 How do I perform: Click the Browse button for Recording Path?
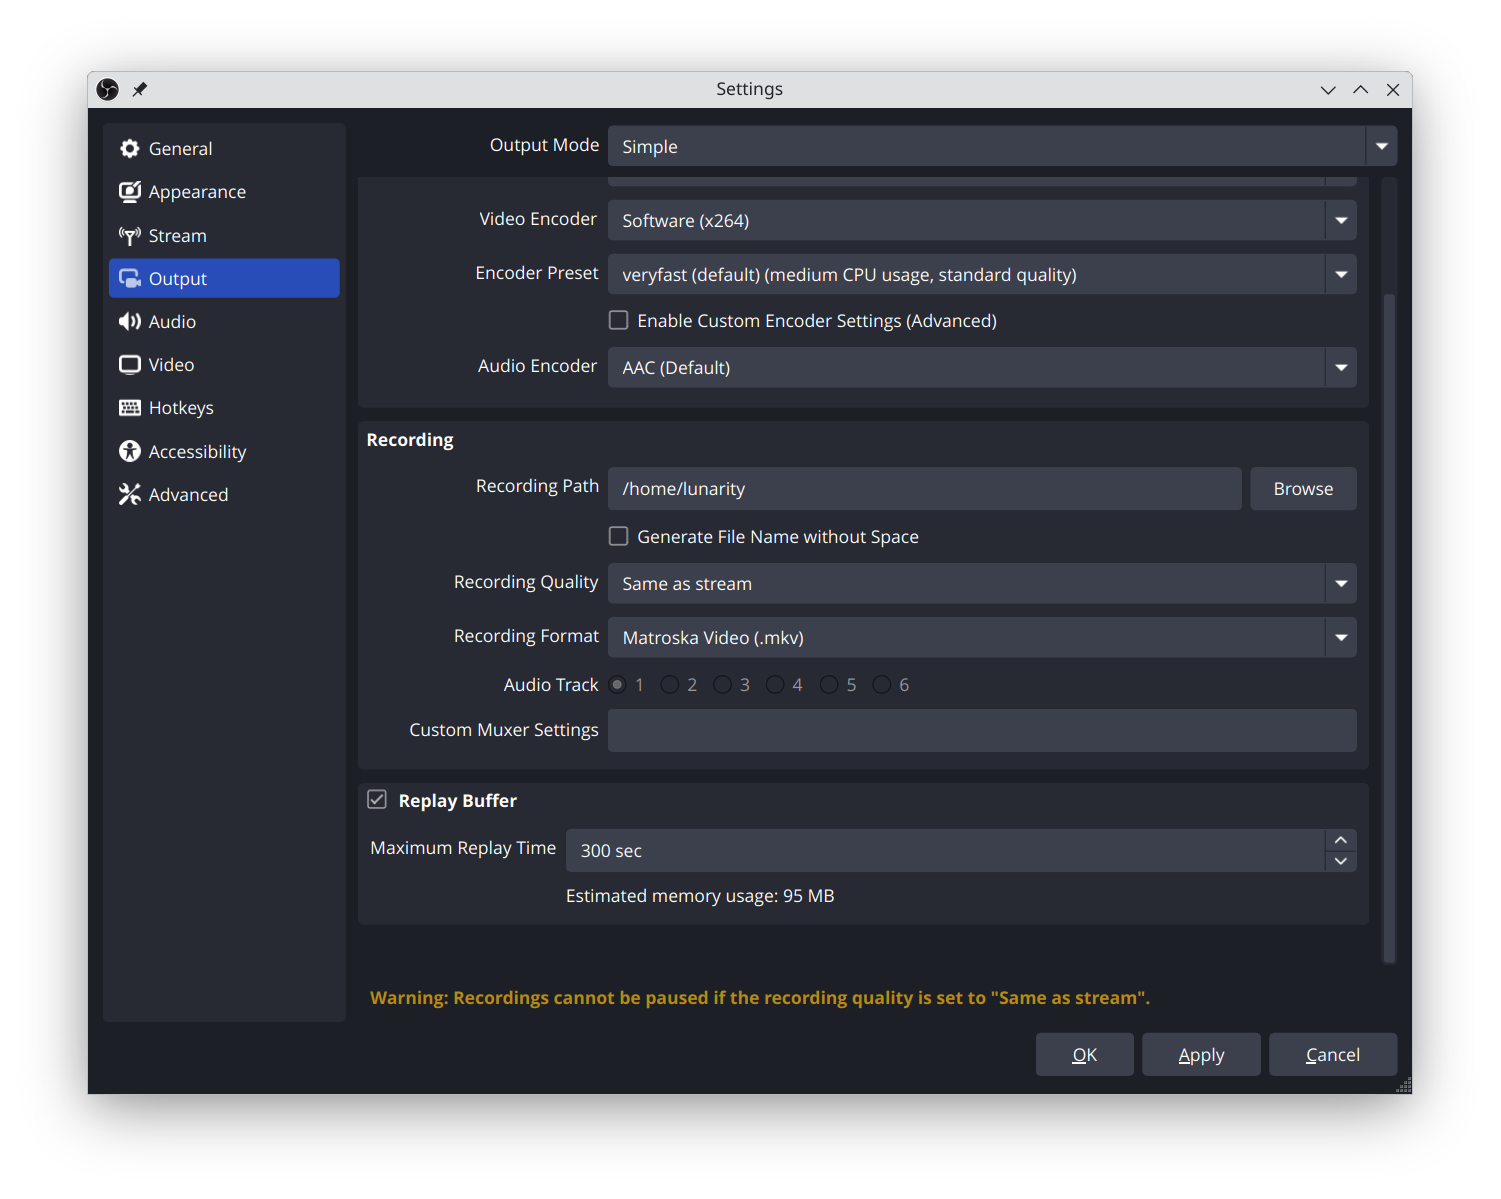pyautogui.click(x=1303, y=488)
